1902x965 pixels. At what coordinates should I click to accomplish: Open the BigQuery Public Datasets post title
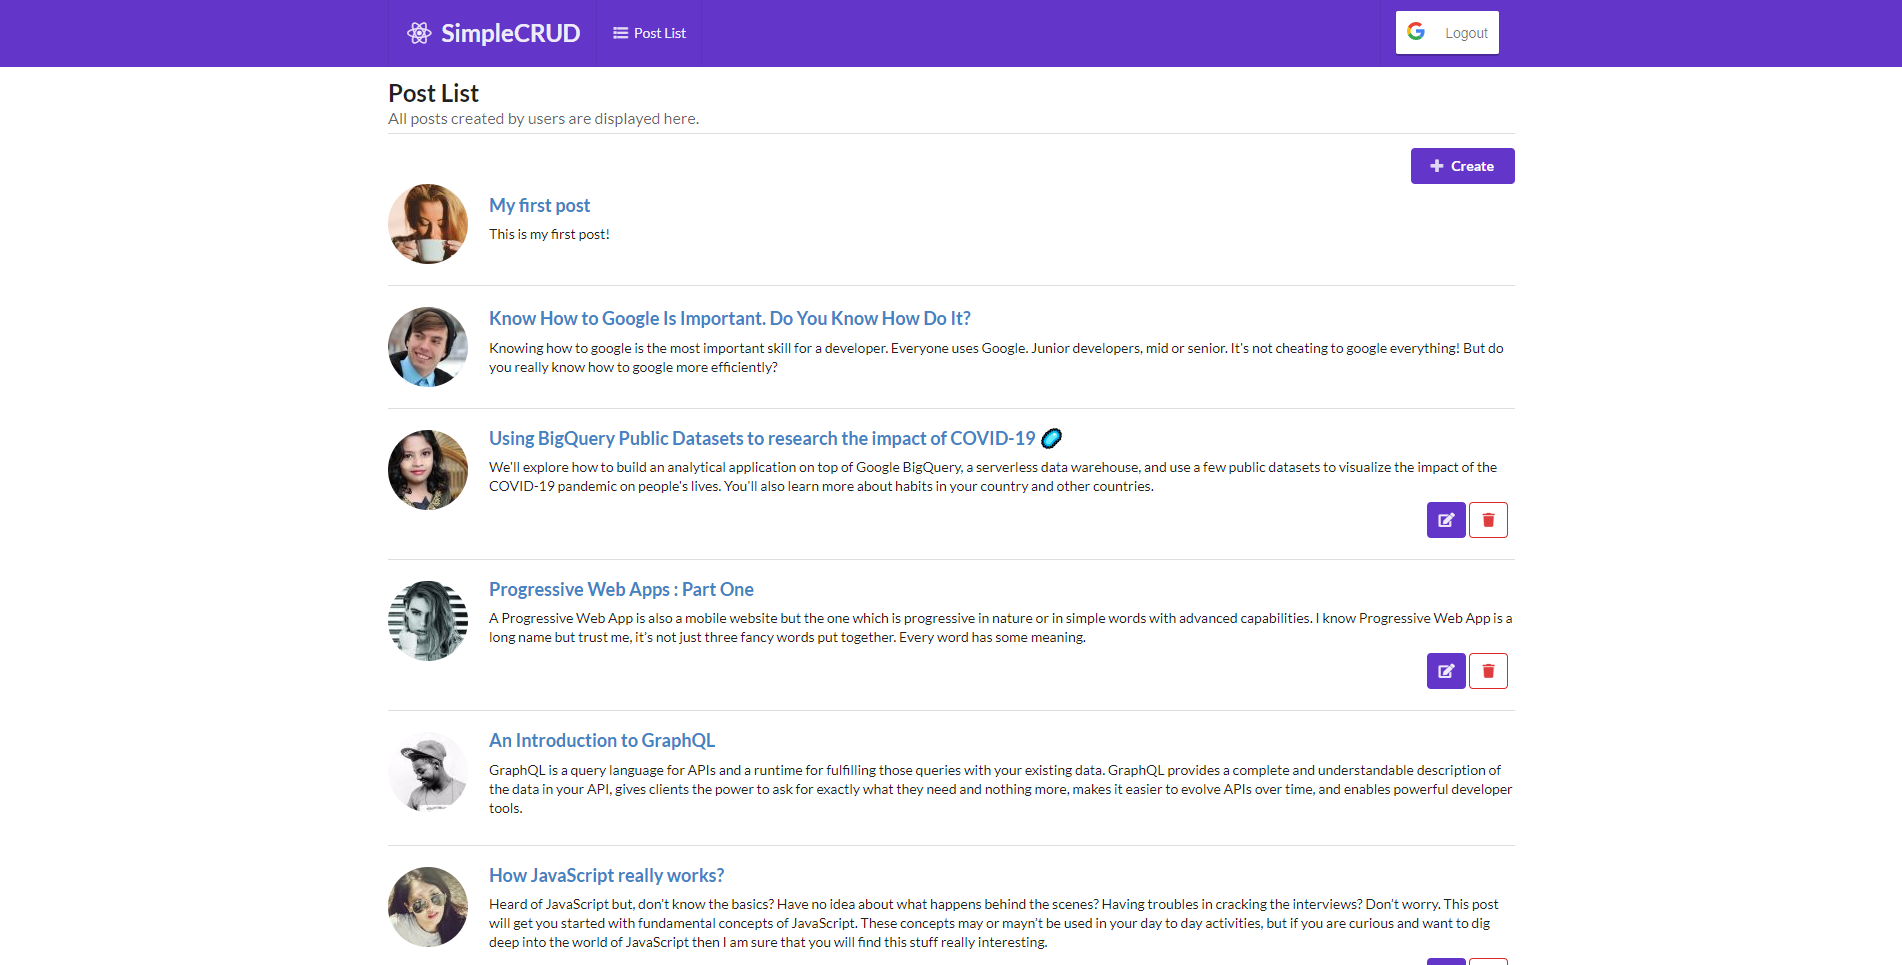(x=761, y=438)
